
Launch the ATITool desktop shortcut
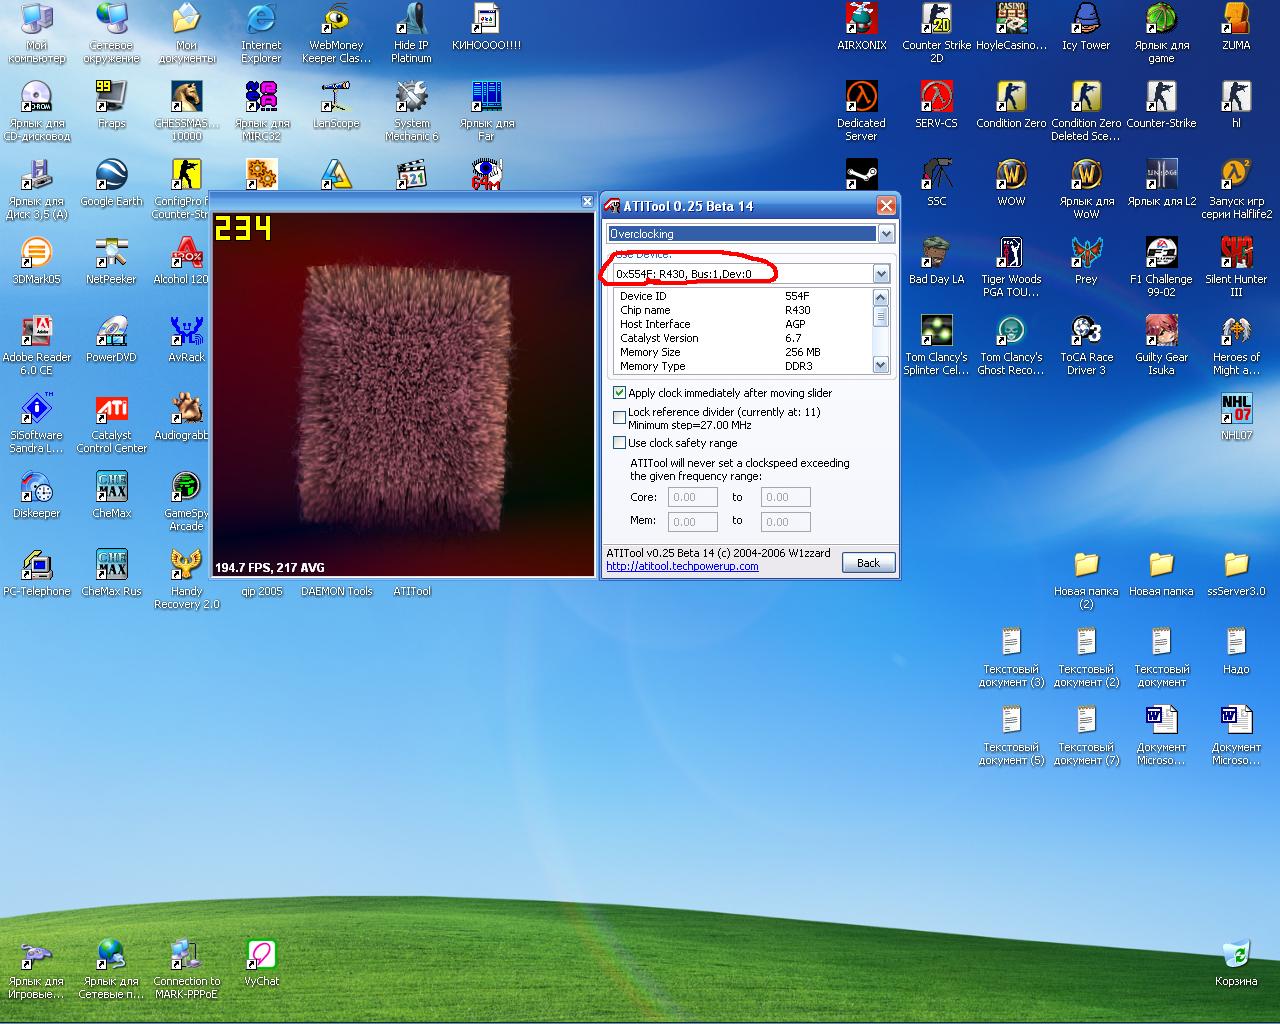click(412, 591)
